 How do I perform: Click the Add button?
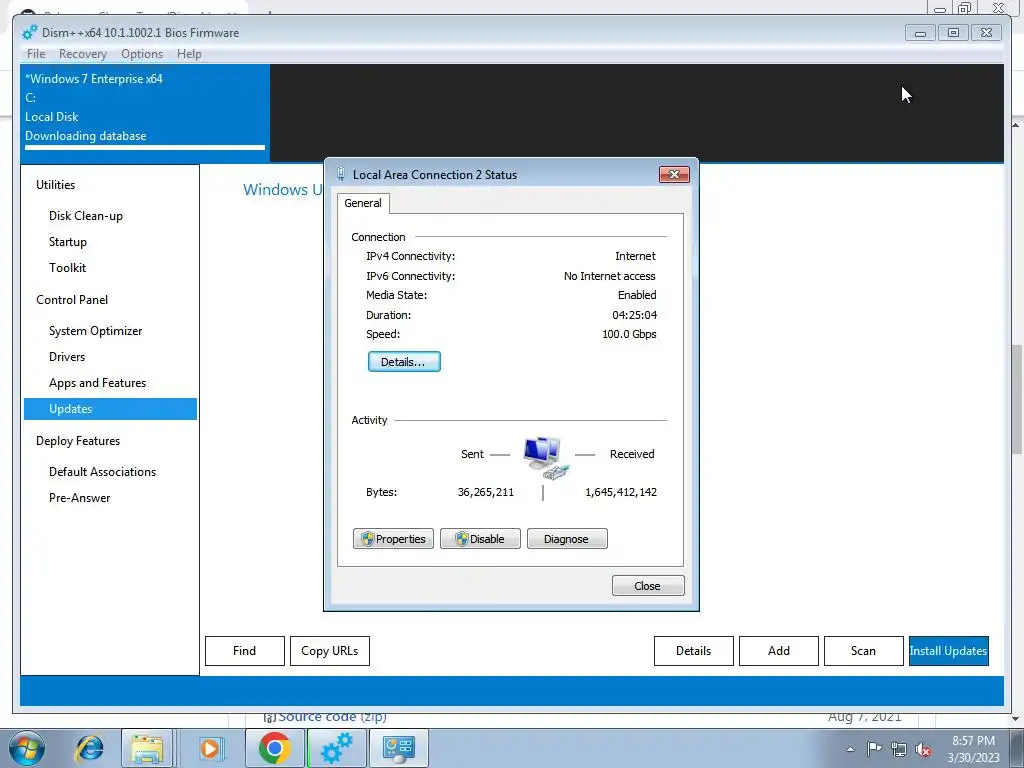click(778, 651)
